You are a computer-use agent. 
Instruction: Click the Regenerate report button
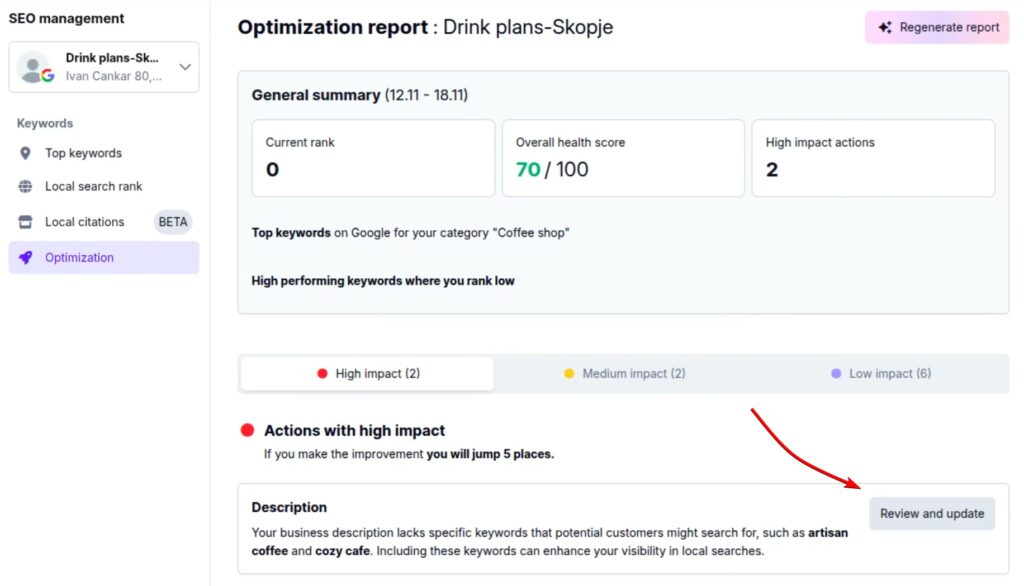click(936, 27)
